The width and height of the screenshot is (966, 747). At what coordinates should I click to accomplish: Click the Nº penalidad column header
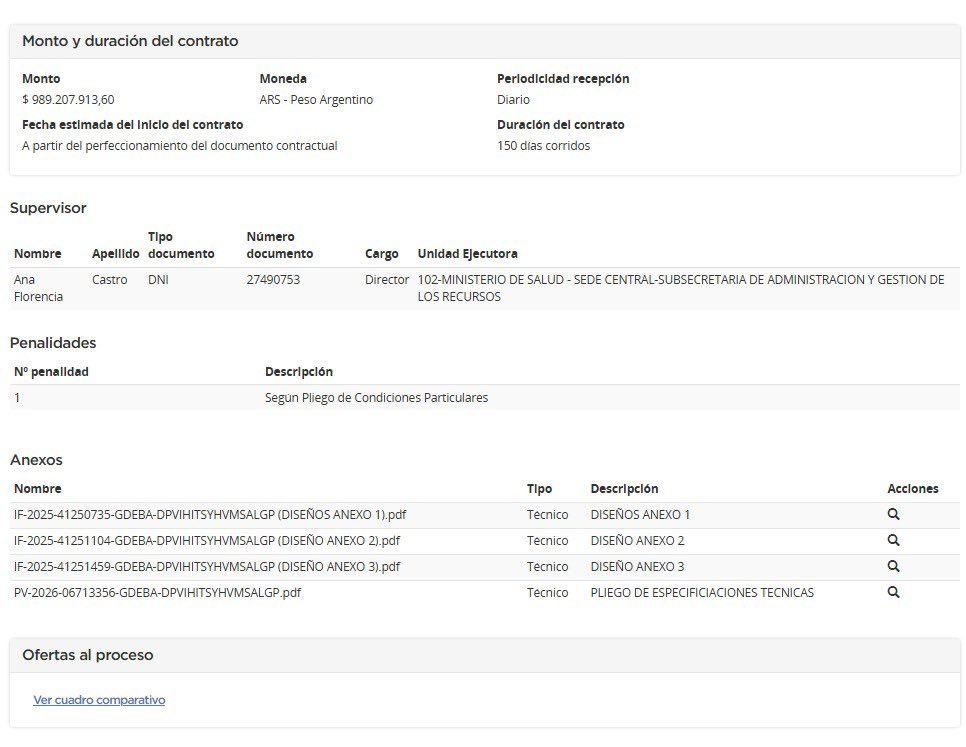click(51, 371)
